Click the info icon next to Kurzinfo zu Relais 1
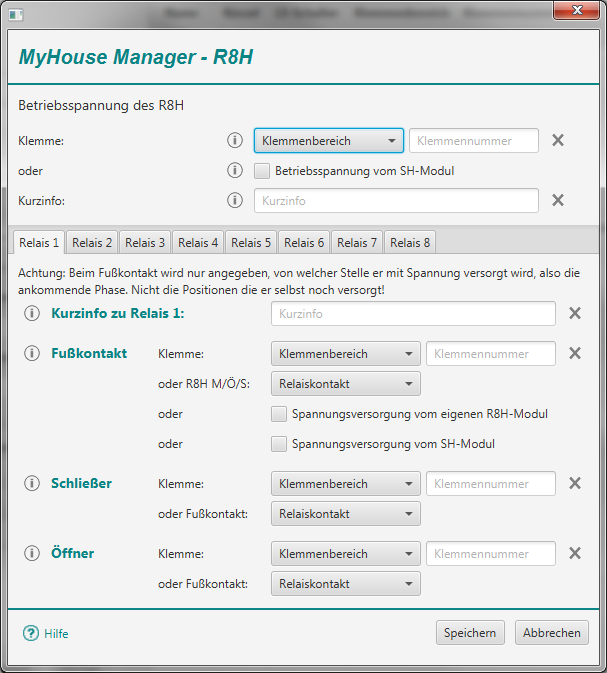The width and height of the screenshot is (607, 673). (x=31, y=314)
